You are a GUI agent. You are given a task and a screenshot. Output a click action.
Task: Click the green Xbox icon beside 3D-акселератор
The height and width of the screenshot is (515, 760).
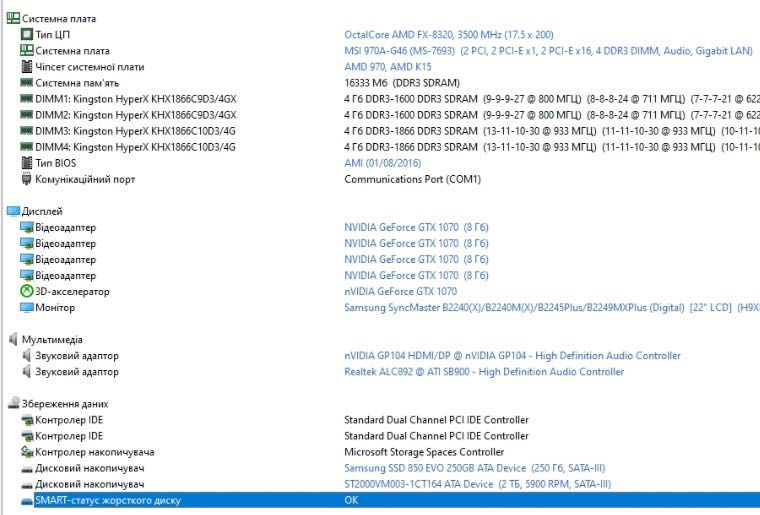pos(27,291)
